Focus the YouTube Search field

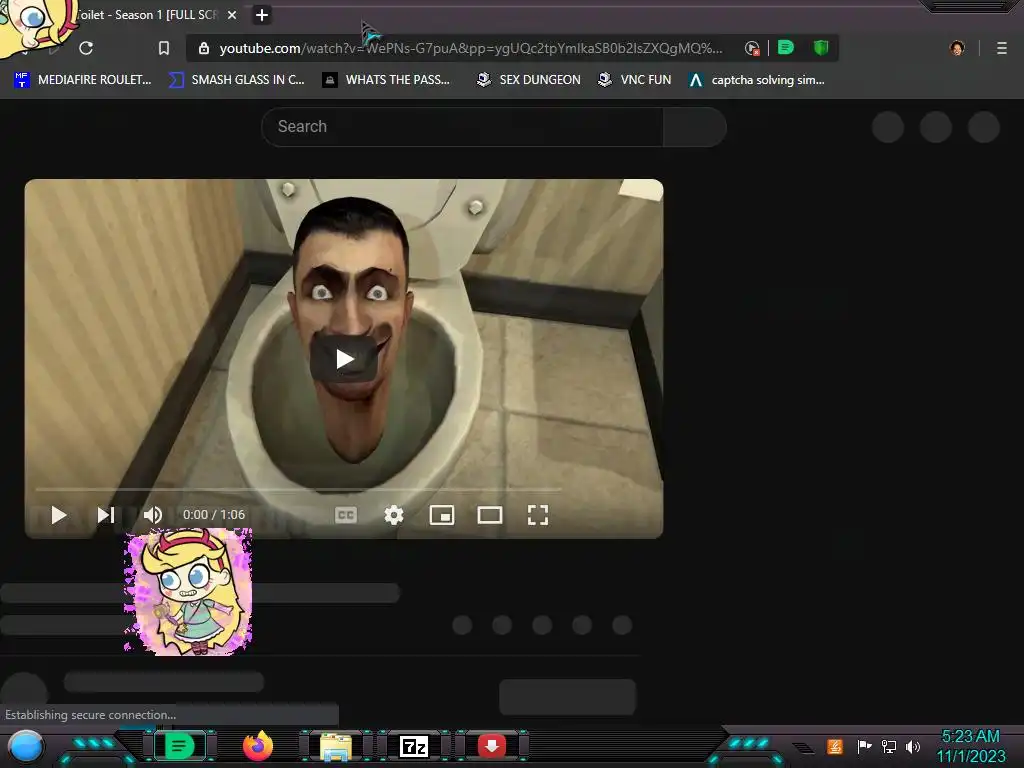[x=462, y=127]
